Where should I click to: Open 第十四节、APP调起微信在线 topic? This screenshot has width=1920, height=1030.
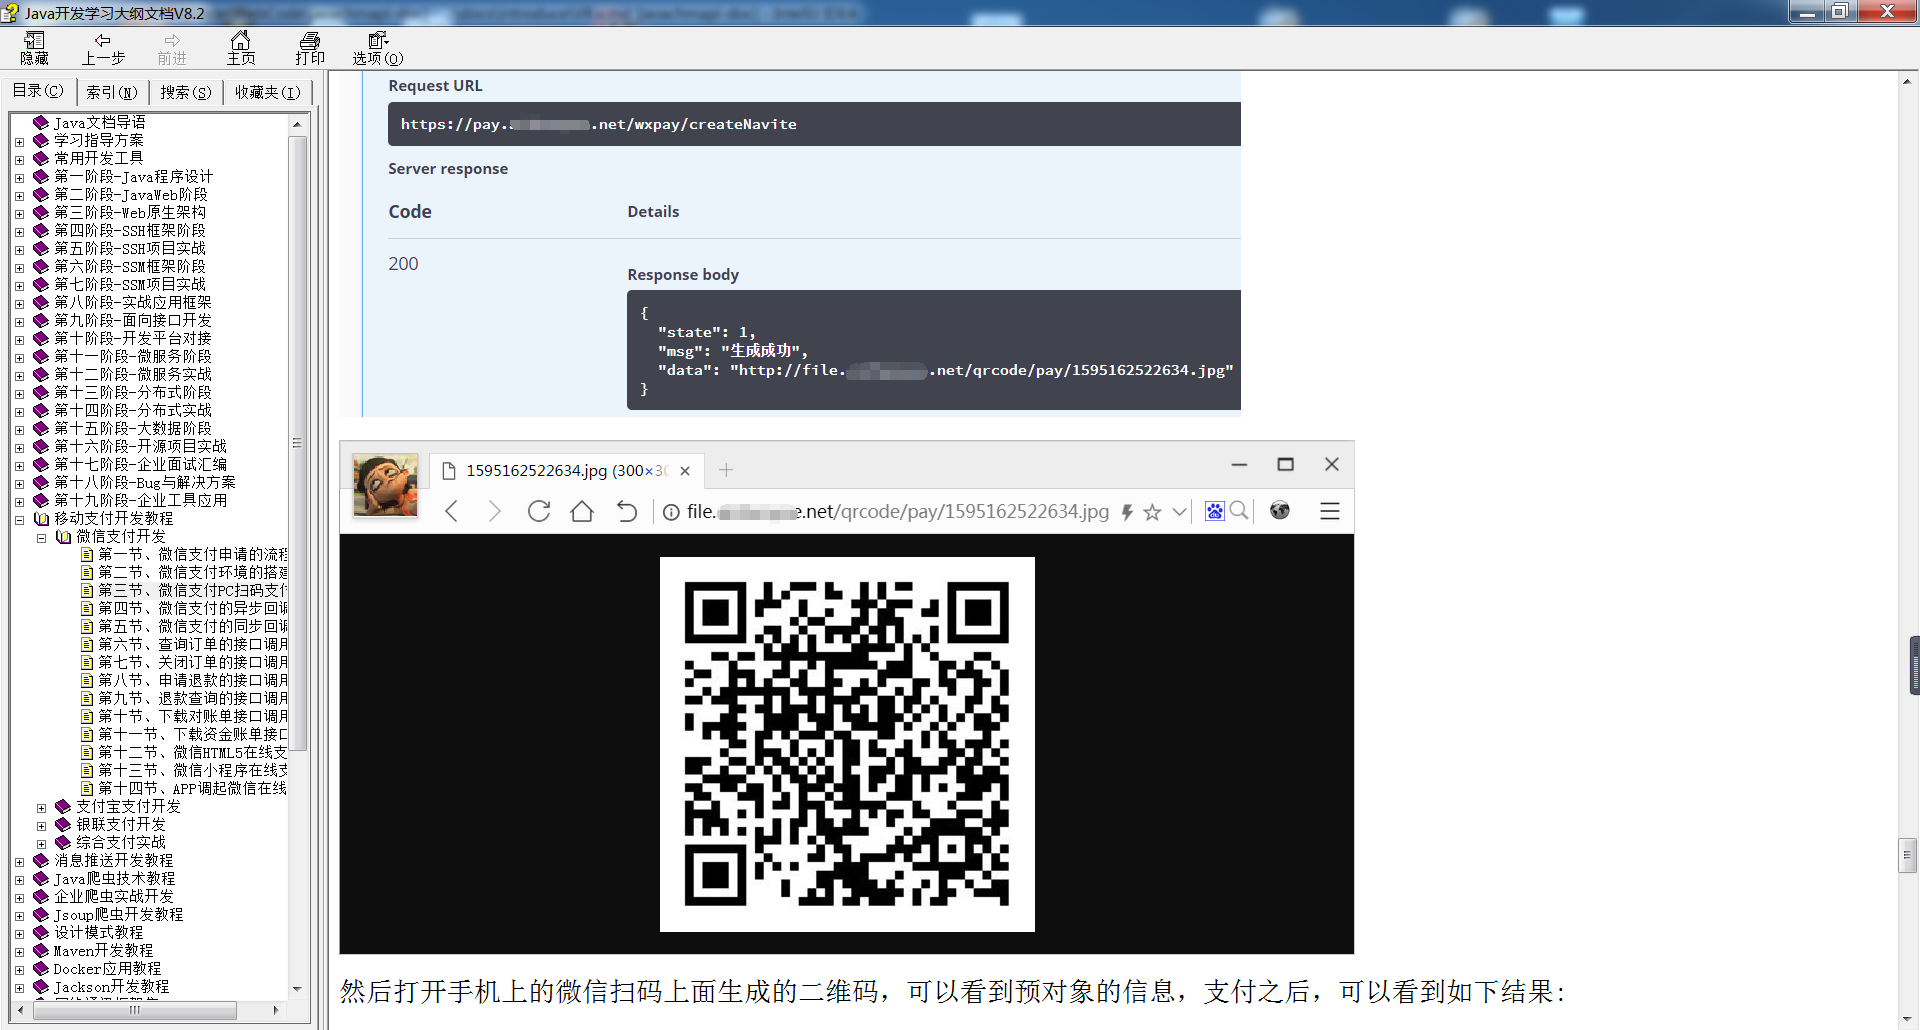point(192,788)
